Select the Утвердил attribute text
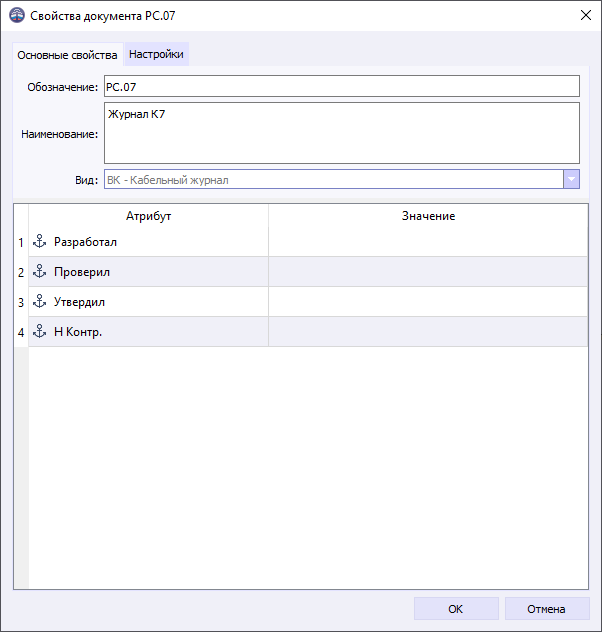Image resolution: width=602 pixels, height=632 pixels. coord(79,302)
